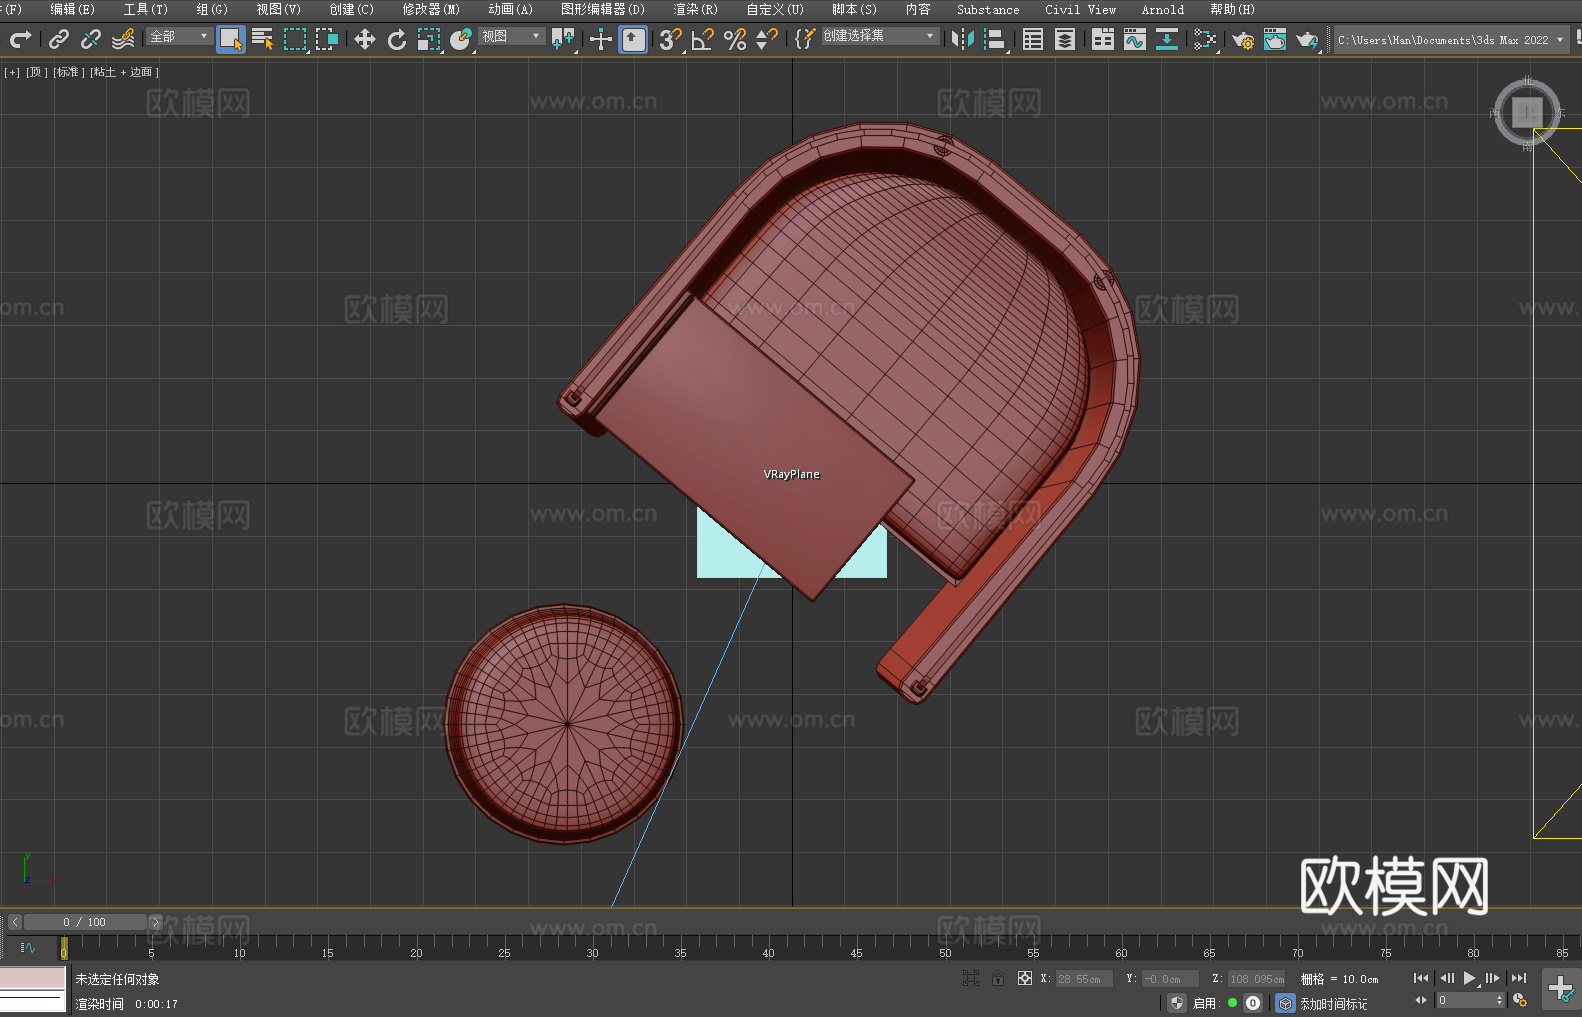Image resolution: width=1582 pixels, height=1017 pixels.
Task: Open Substance menu
Action: coord(988,9)
